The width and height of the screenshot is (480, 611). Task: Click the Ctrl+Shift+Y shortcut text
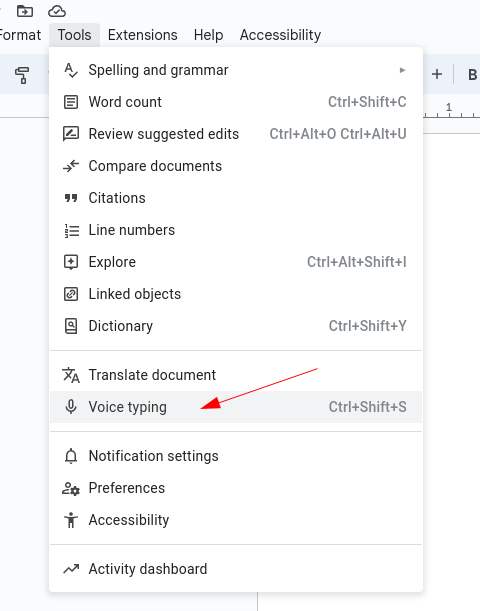pos(367,326)
